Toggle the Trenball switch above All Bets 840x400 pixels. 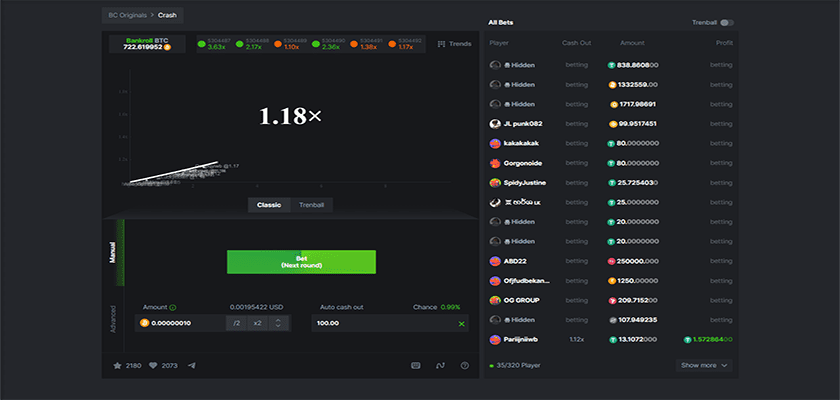click(726, 22)
